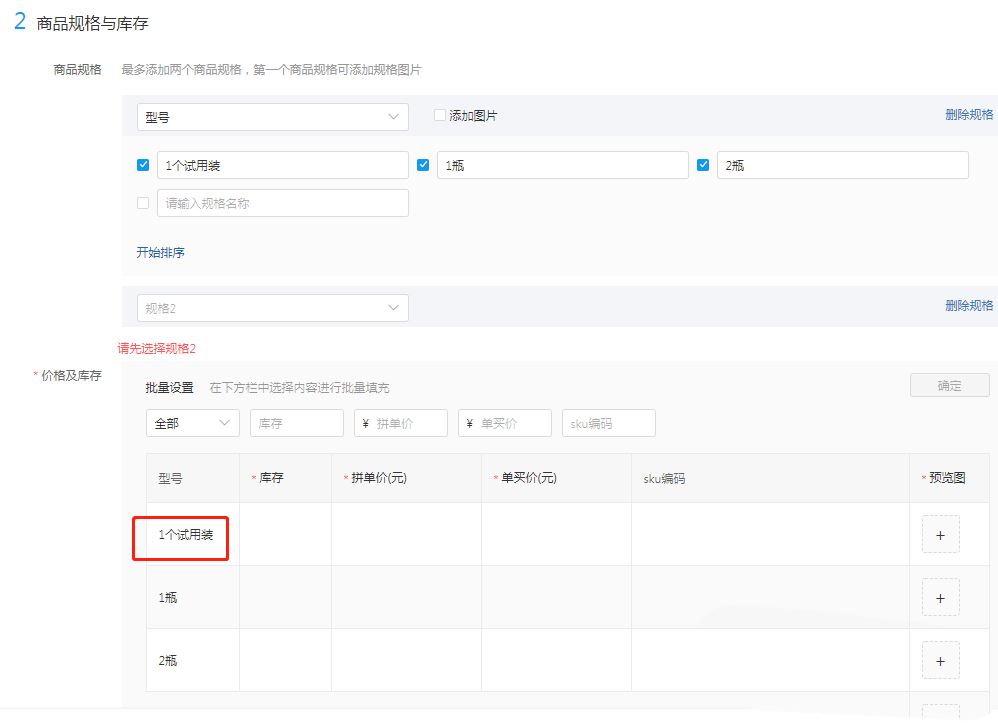
Task: Click 删除规格 link beside 规格2
Action: click(x=968, y=306)
